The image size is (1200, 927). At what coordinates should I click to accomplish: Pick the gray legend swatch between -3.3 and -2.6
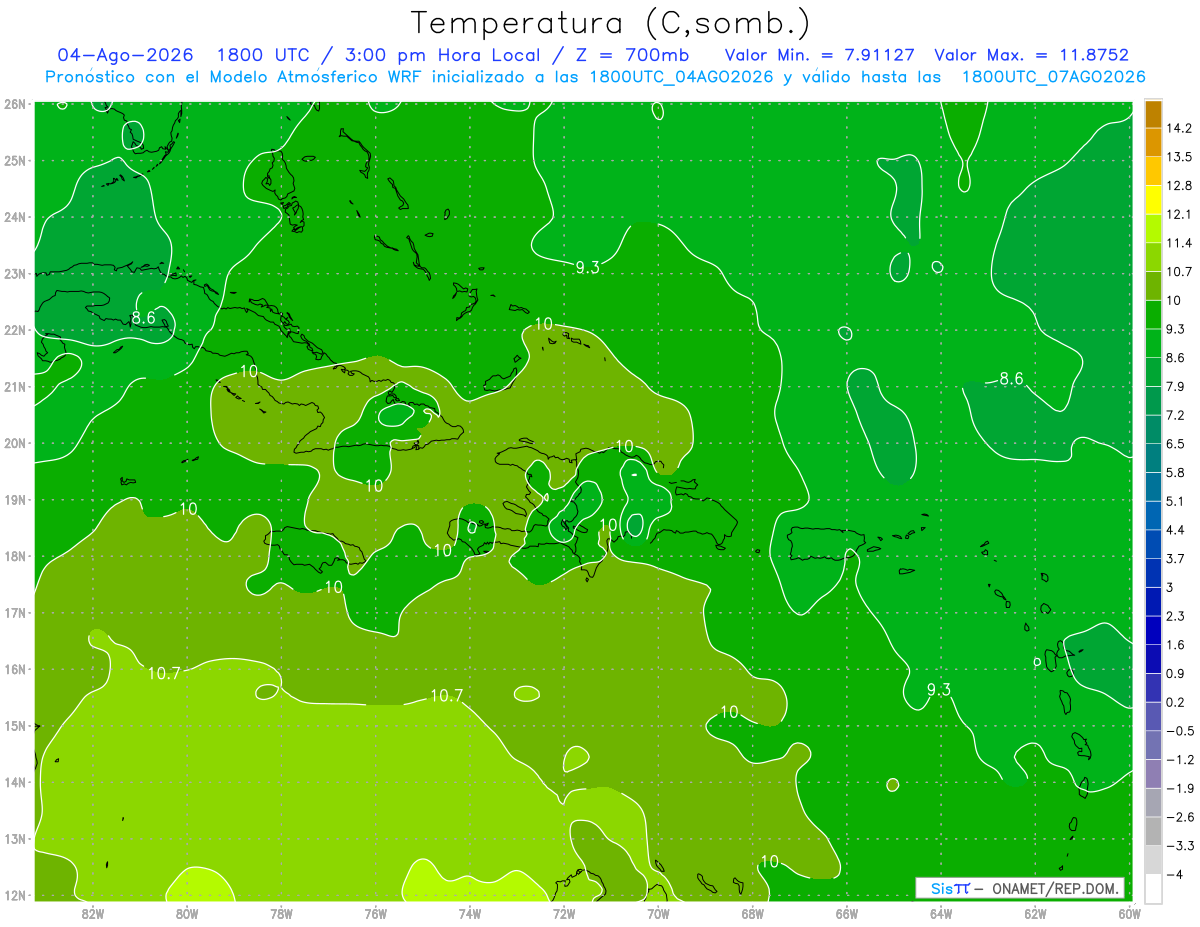coord(1153,831)
